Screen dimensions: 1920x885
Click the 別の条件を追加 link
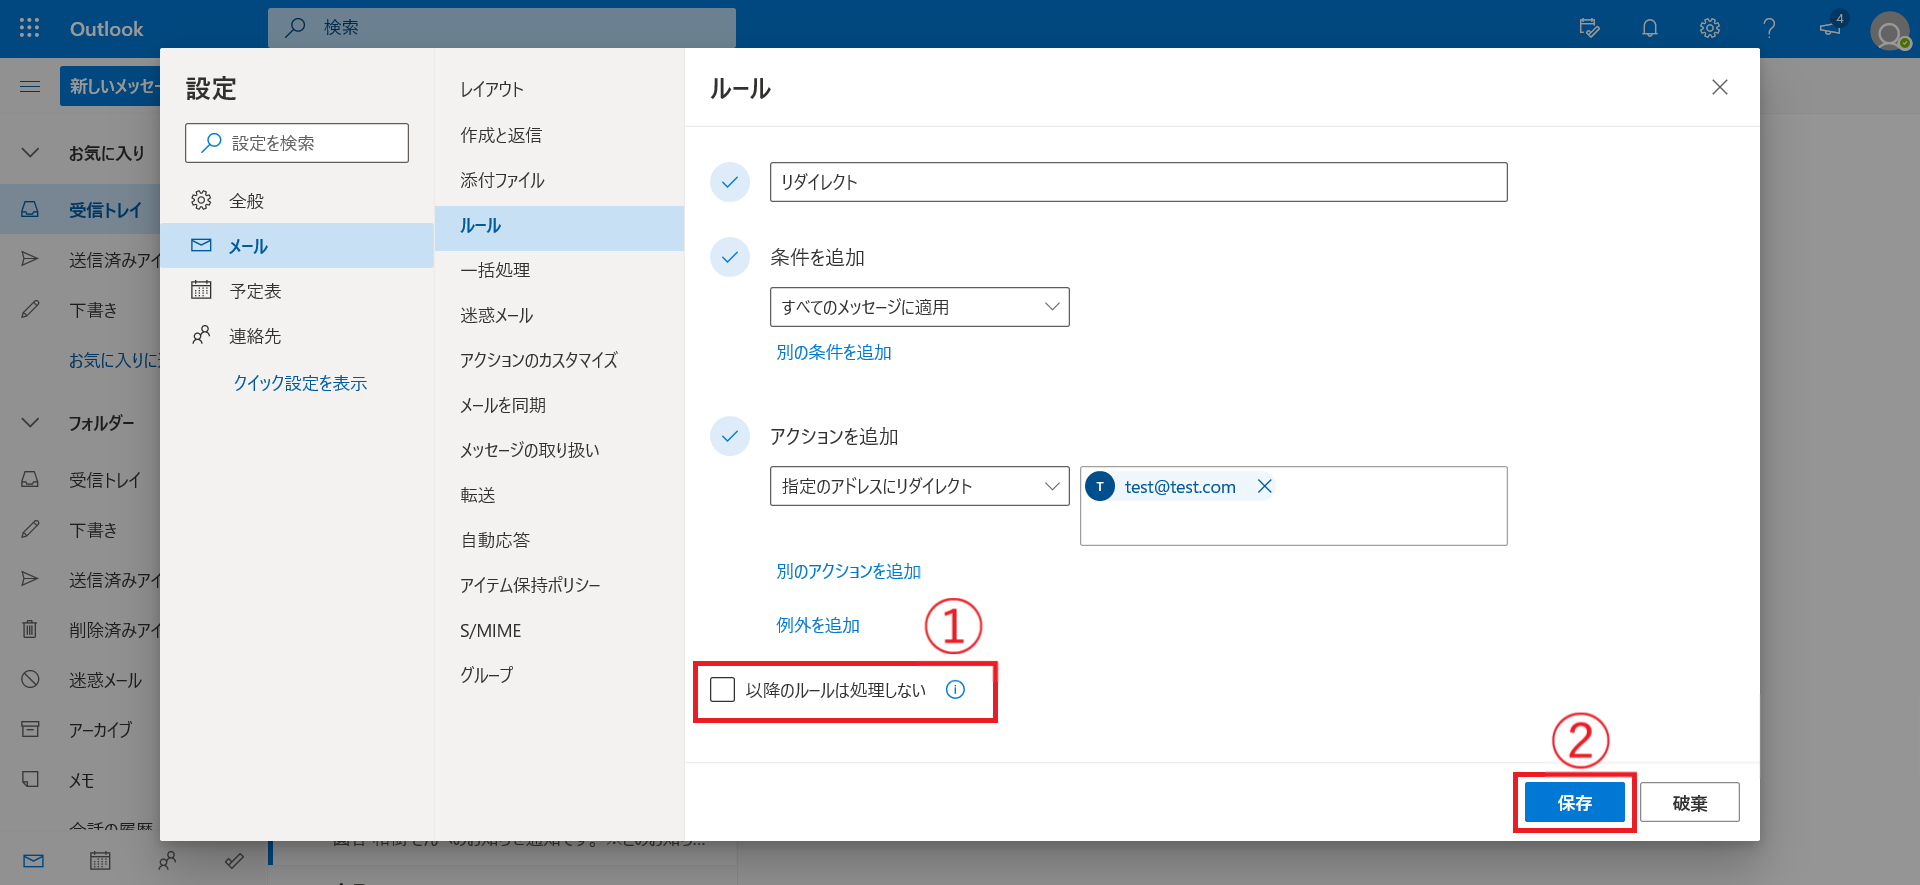tap(834, 352)
